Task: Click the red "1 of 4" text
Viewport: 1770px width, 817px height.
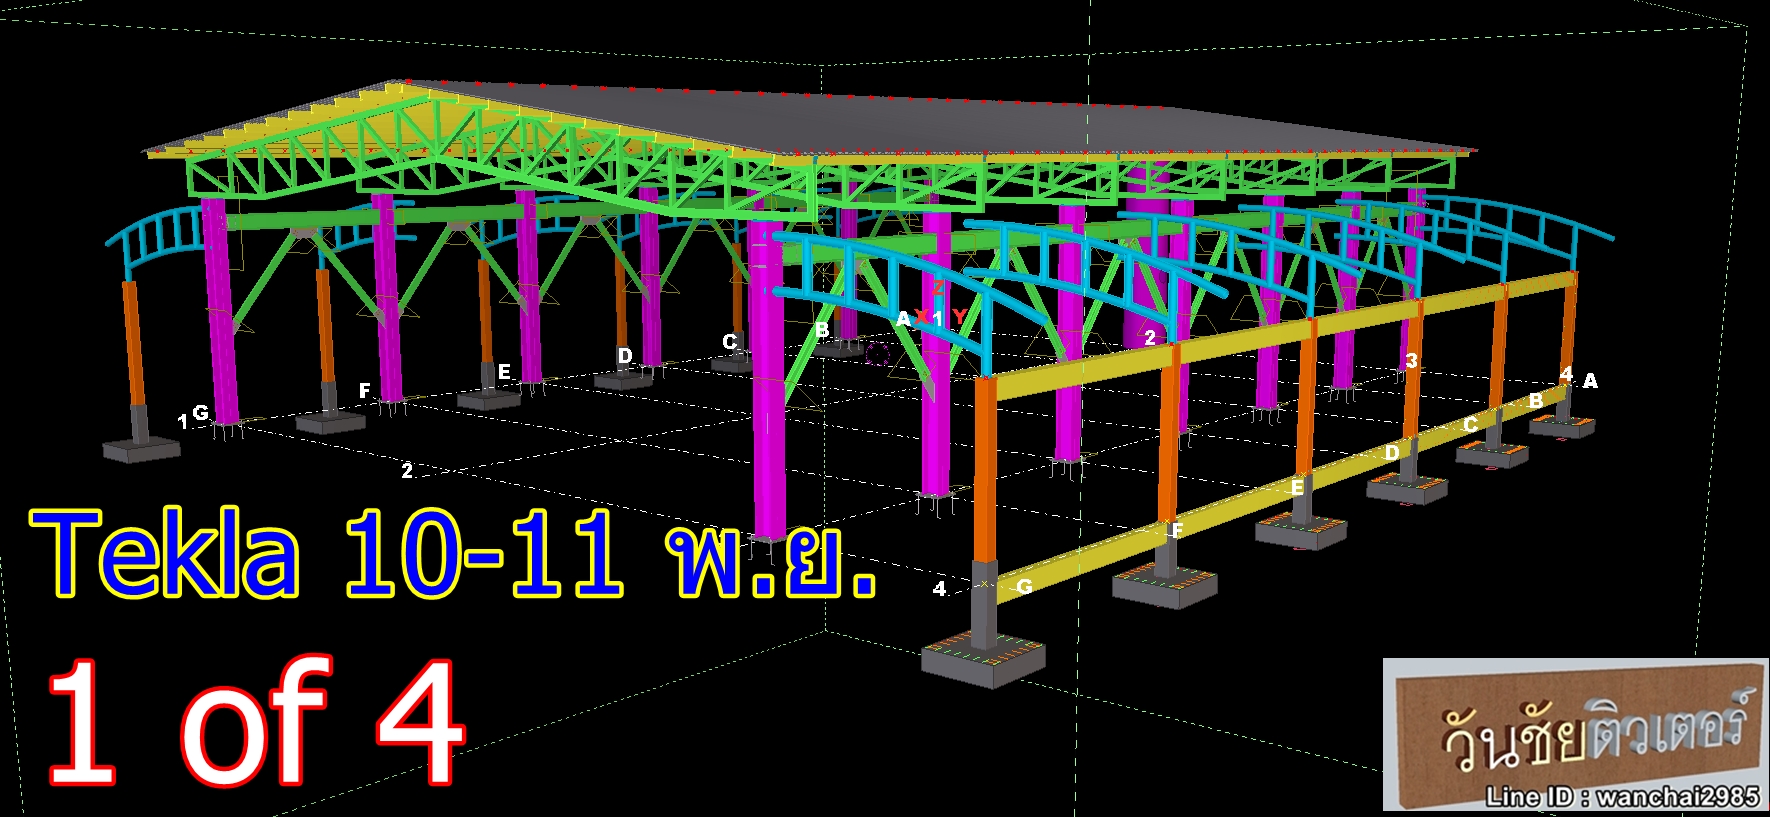Action: tap(255, 722)
